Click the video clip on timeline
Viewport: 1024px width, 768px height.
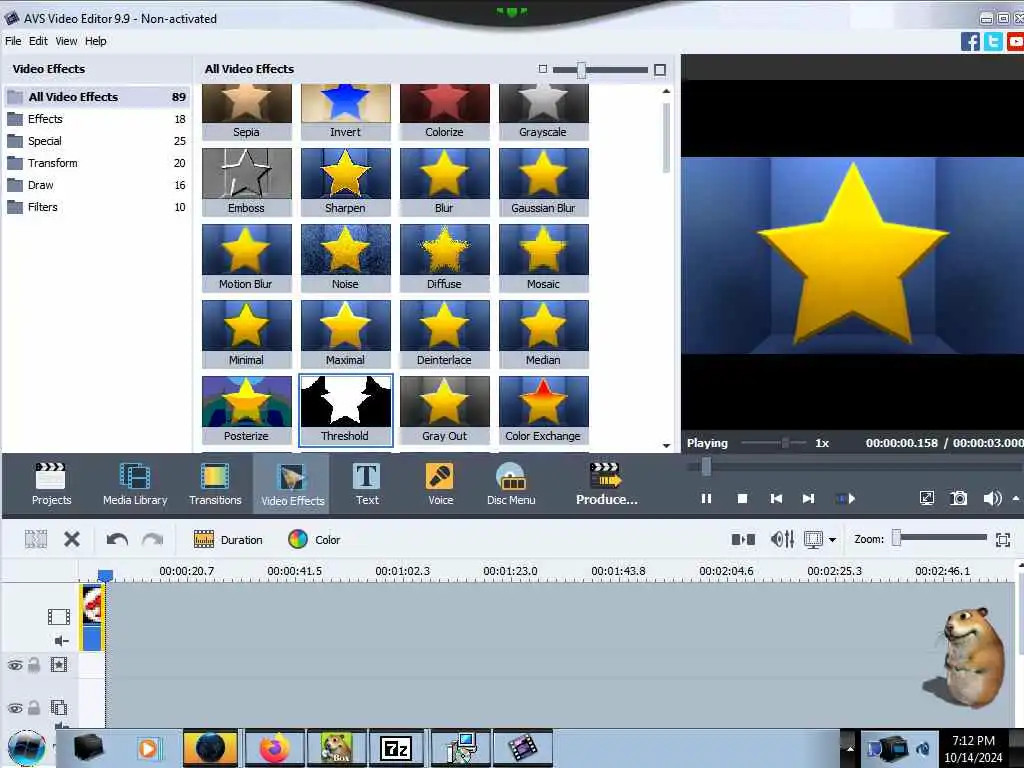92,617
